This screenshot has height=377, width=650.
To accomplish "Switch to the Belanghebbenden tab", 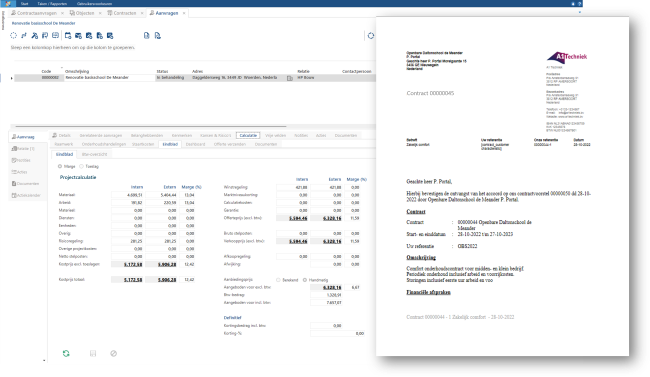I will 147,136.
